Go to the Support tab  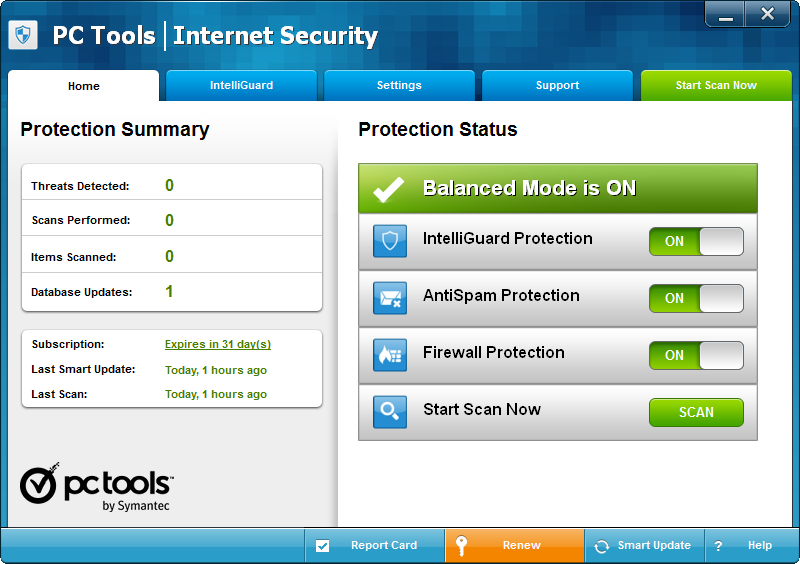coord(557,86)
